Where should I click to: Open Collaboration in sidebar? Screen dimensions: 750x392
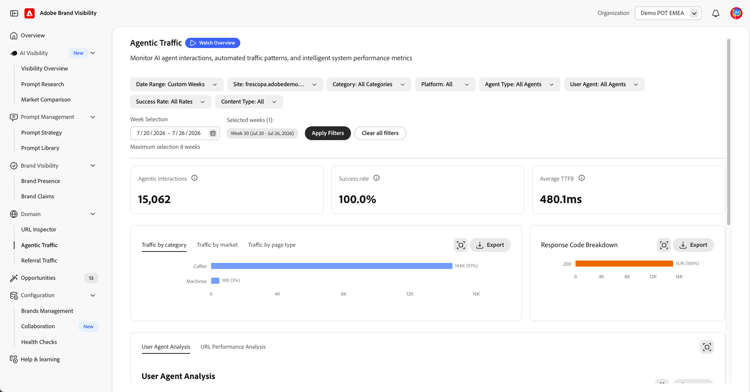click(38, 327)
